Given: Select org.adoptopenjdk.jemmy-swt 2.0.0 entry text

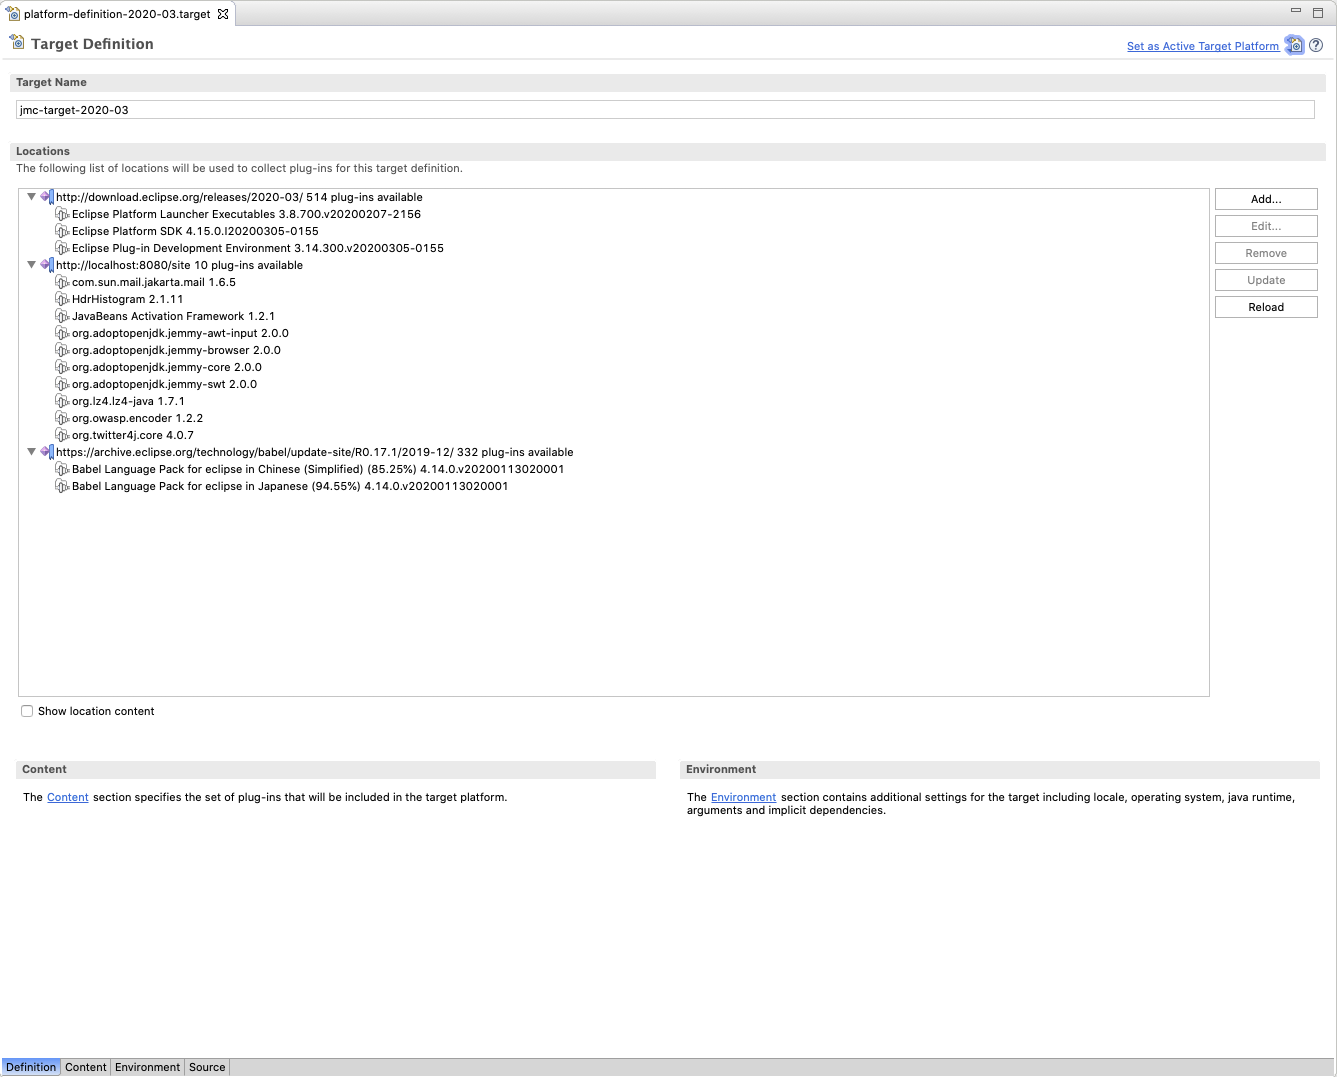Looking at the screenshot, I should click(164, 384).
